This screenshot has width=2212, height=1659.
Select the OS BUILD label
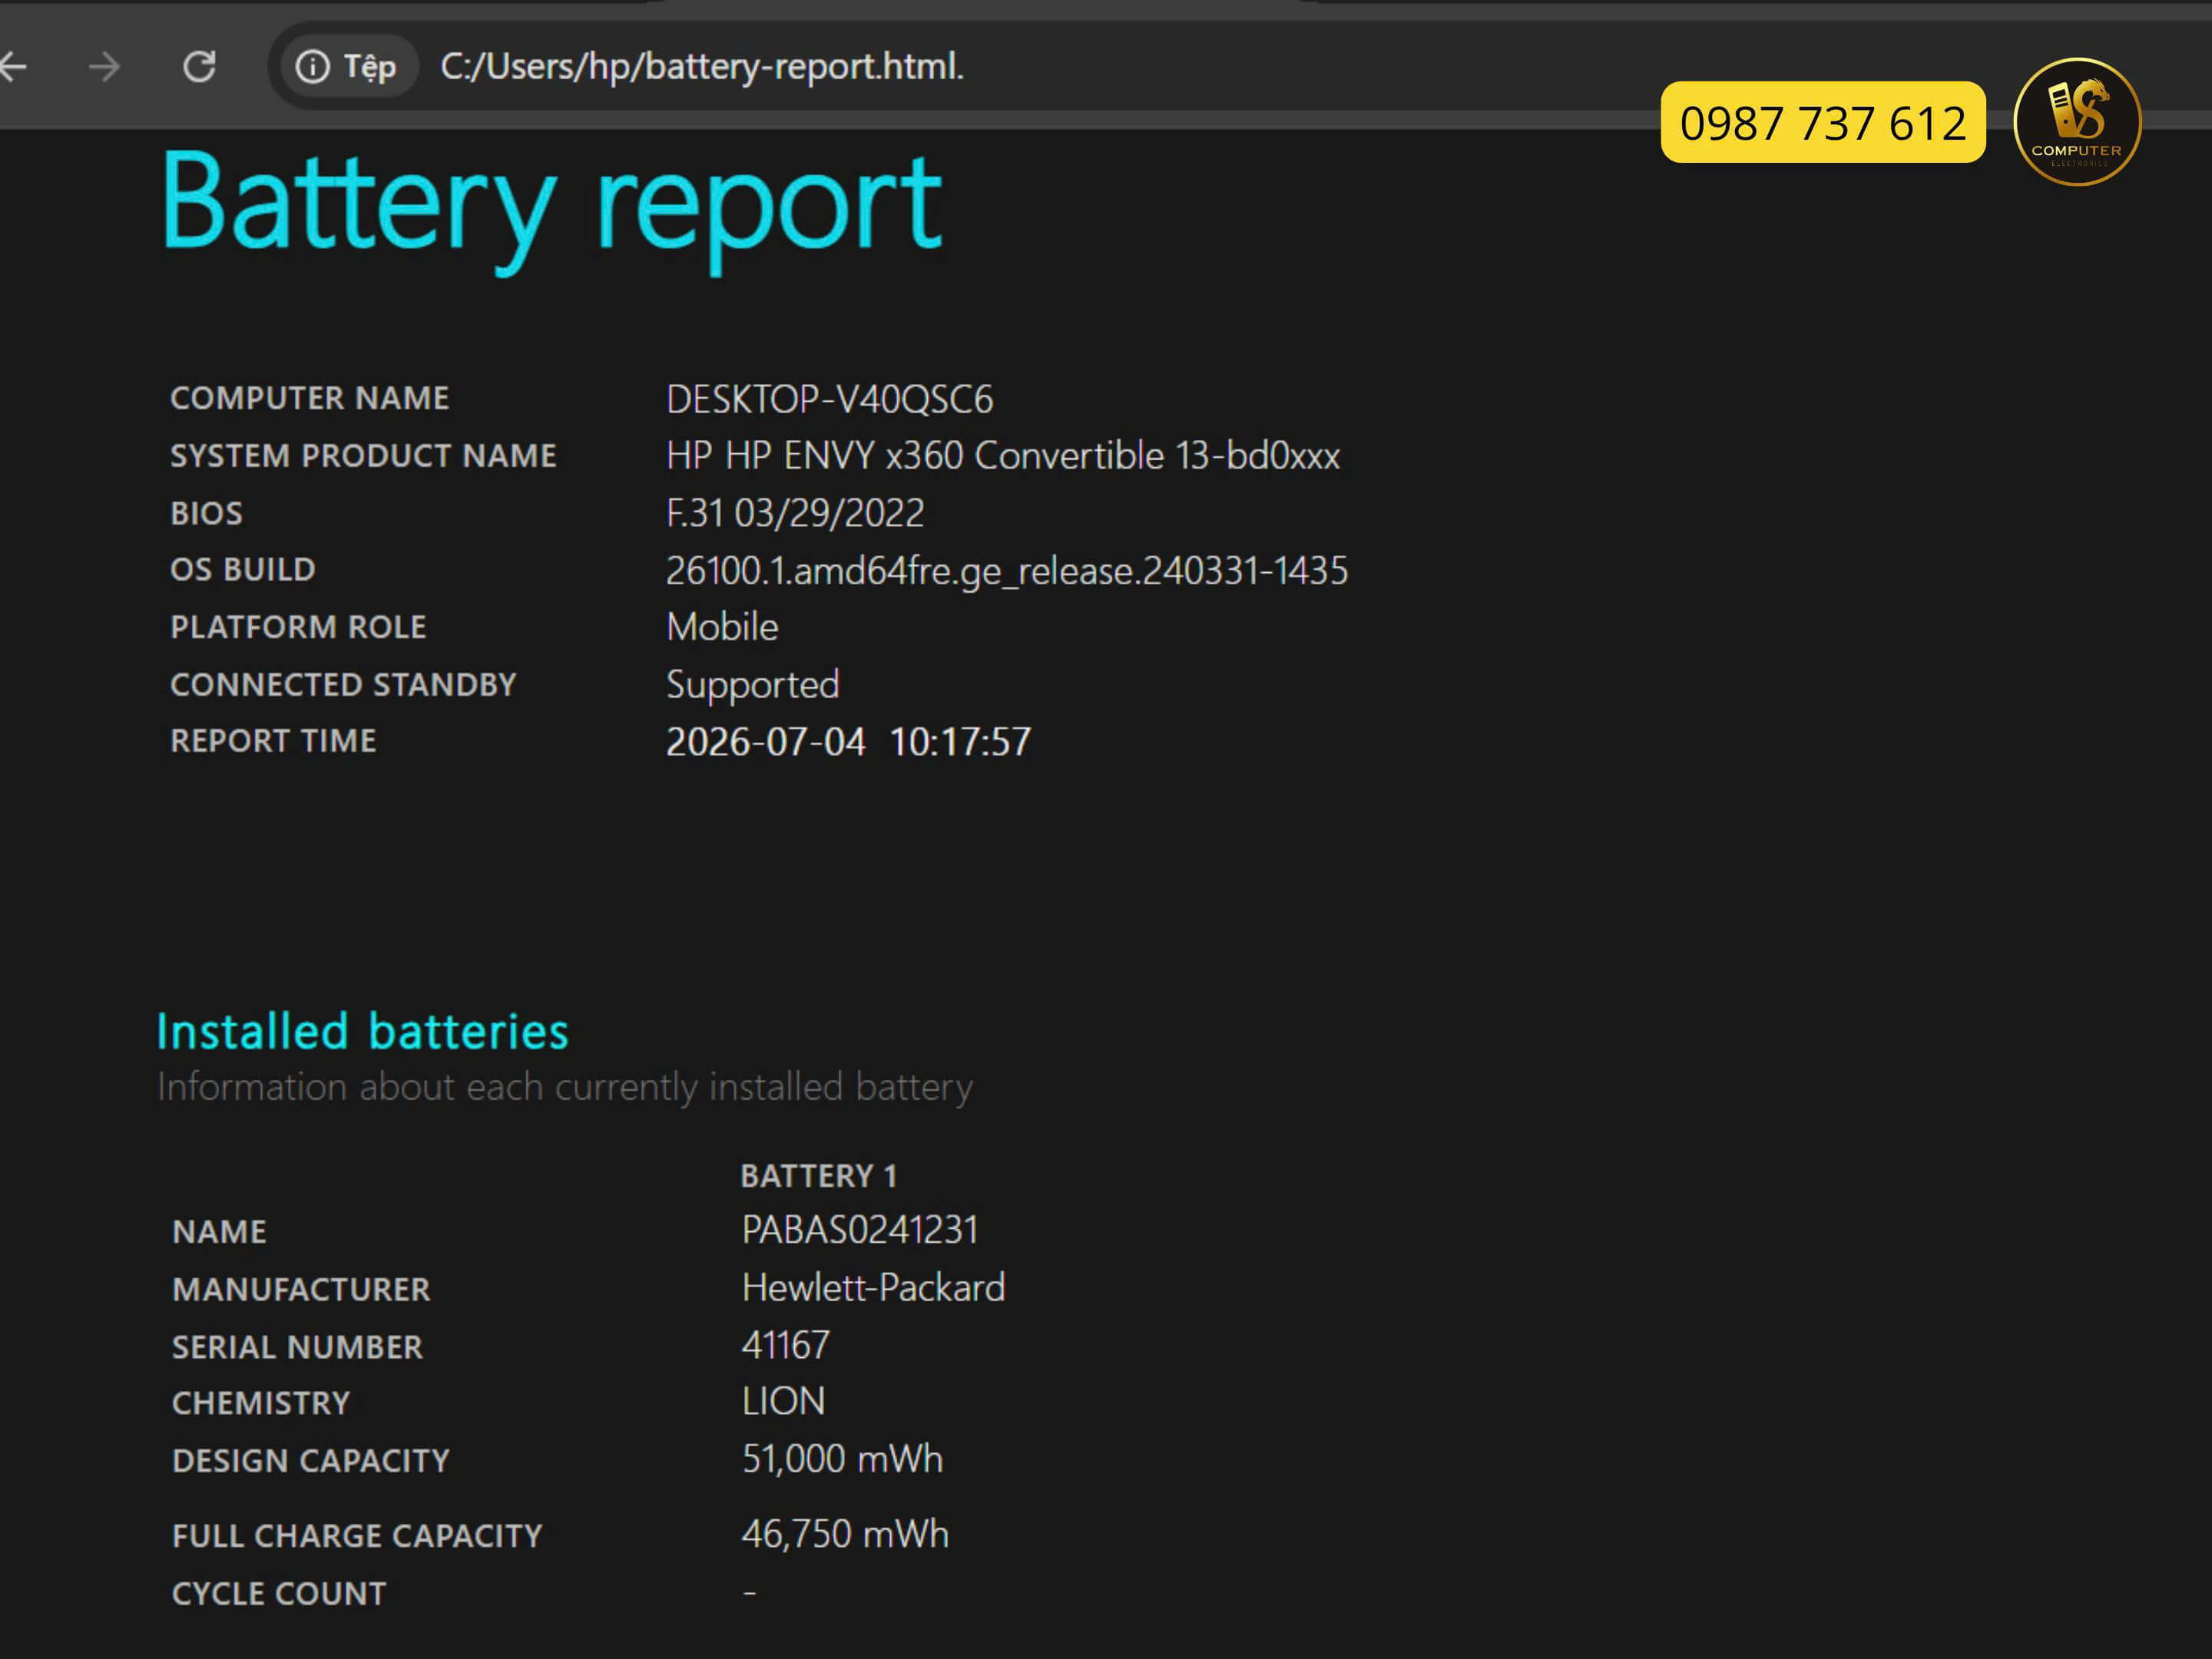pos(243,569)
